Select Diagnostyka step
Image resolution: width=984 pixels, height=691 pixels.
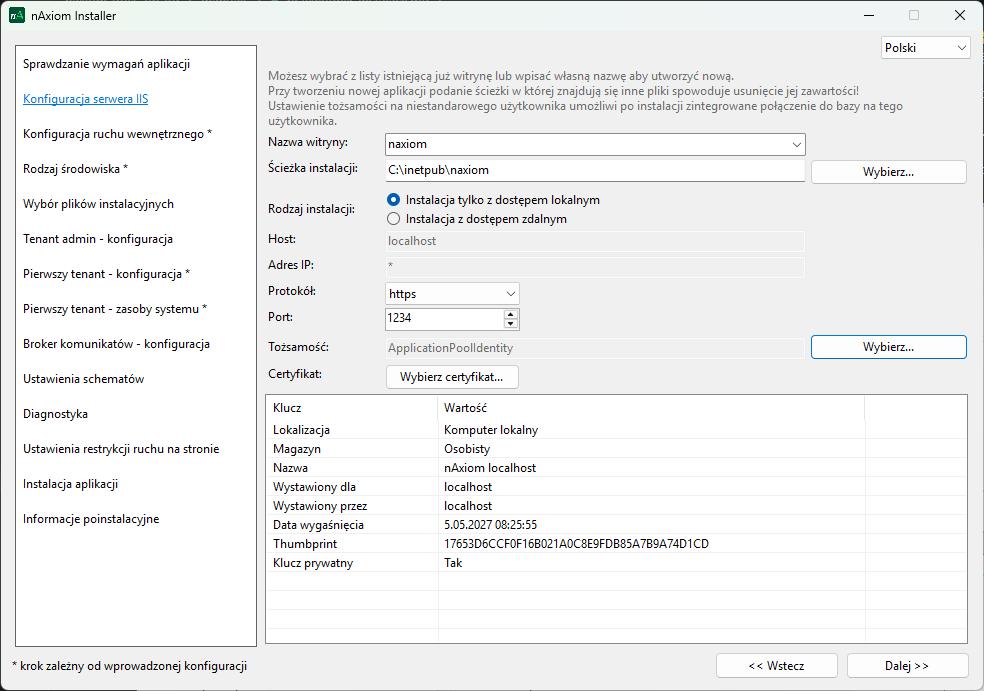55,414
